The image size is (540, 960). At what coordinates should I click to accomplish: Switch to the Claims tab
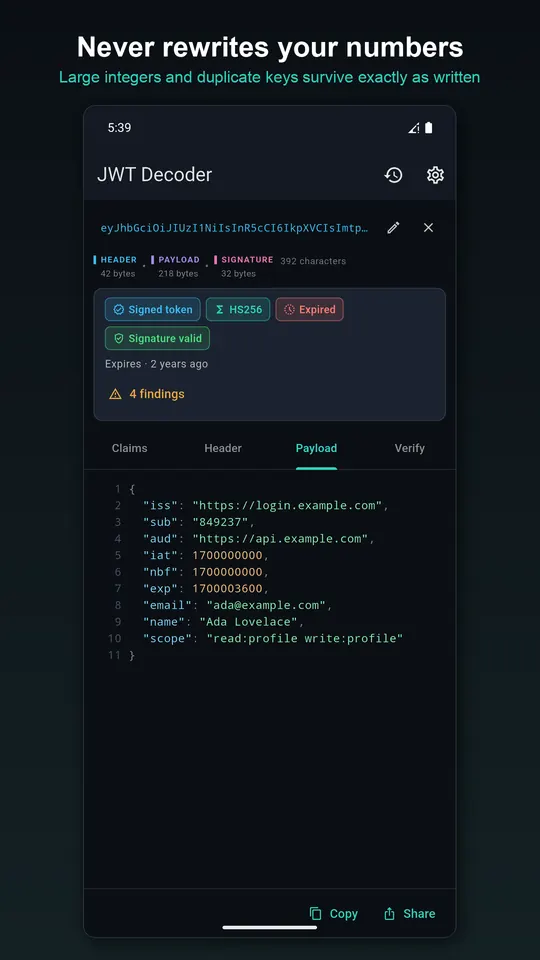(130, 448)
